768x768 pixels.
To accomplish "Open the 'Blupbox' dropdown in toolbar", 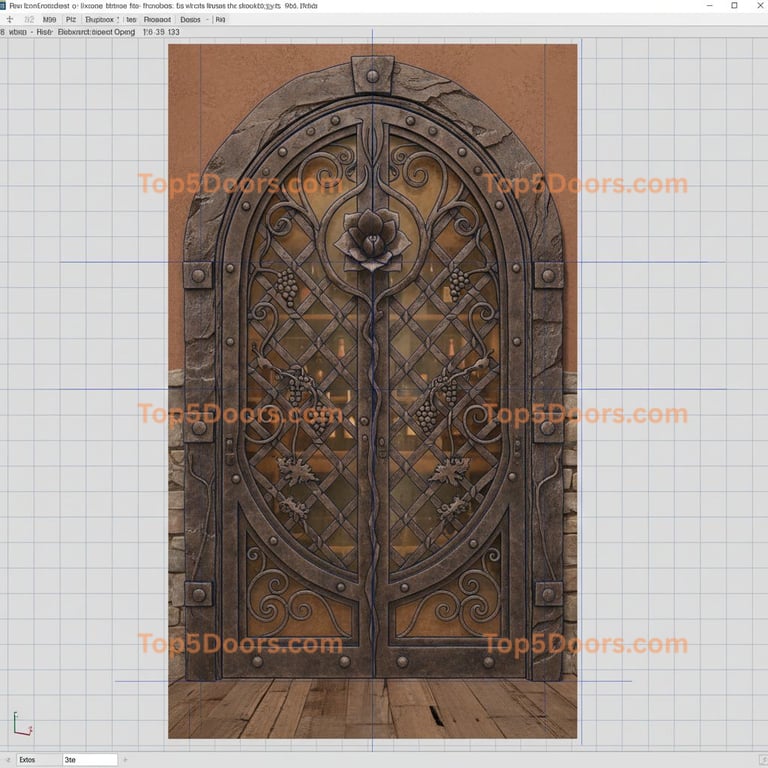I will 102,20.
